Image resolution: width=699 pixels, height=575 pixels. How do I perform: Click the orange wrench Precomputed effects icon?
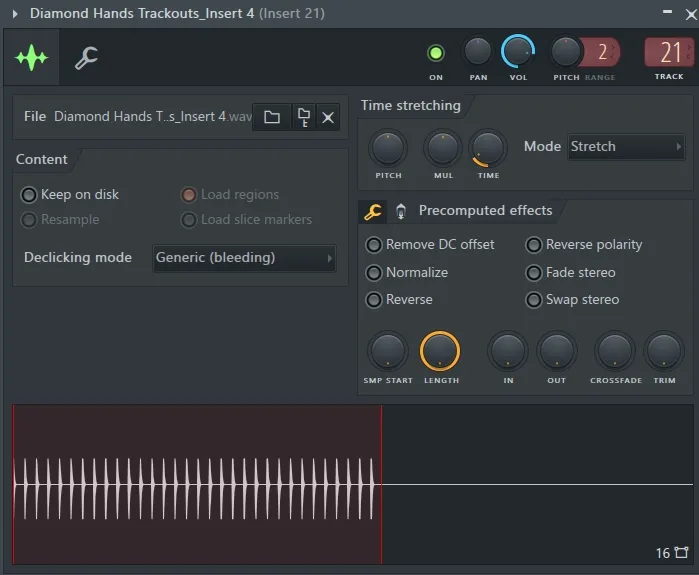[x=373, y=211]
